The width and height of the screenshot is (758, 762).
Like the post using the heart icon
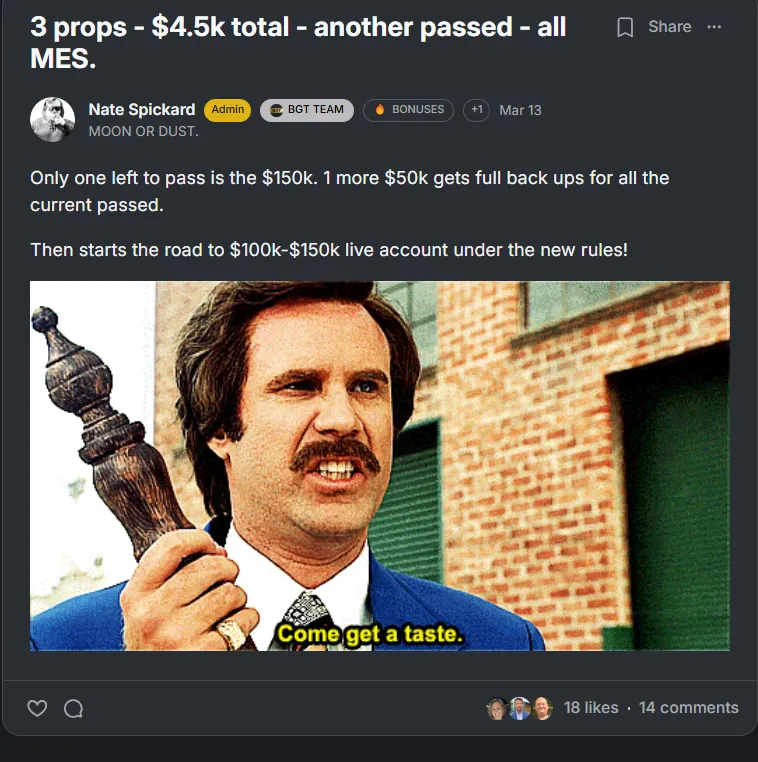click(37, 708)
